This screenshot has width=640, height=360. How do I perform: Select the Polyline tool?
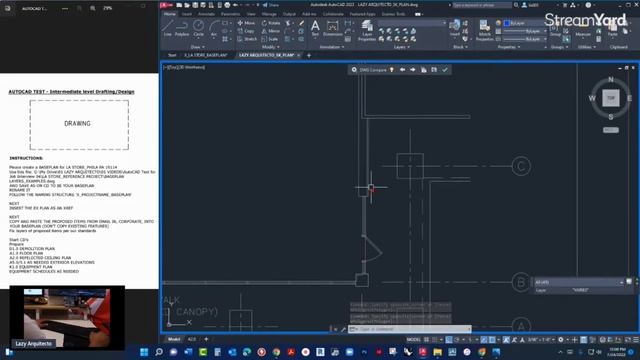pyautogui.click(x=182, y=29)
